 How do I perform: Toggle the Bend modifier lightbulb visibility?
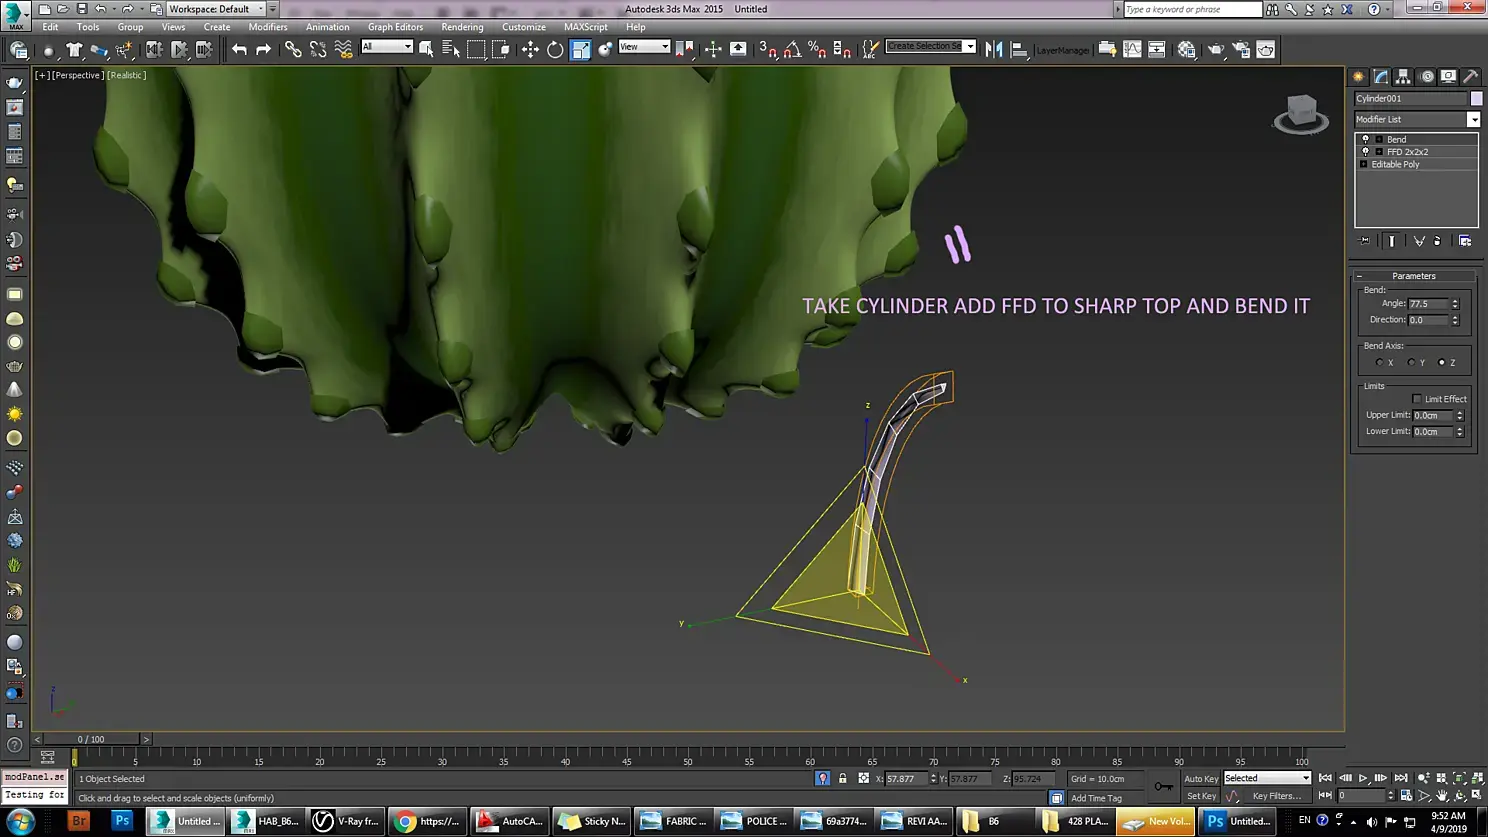click(x=1365, y=139)
